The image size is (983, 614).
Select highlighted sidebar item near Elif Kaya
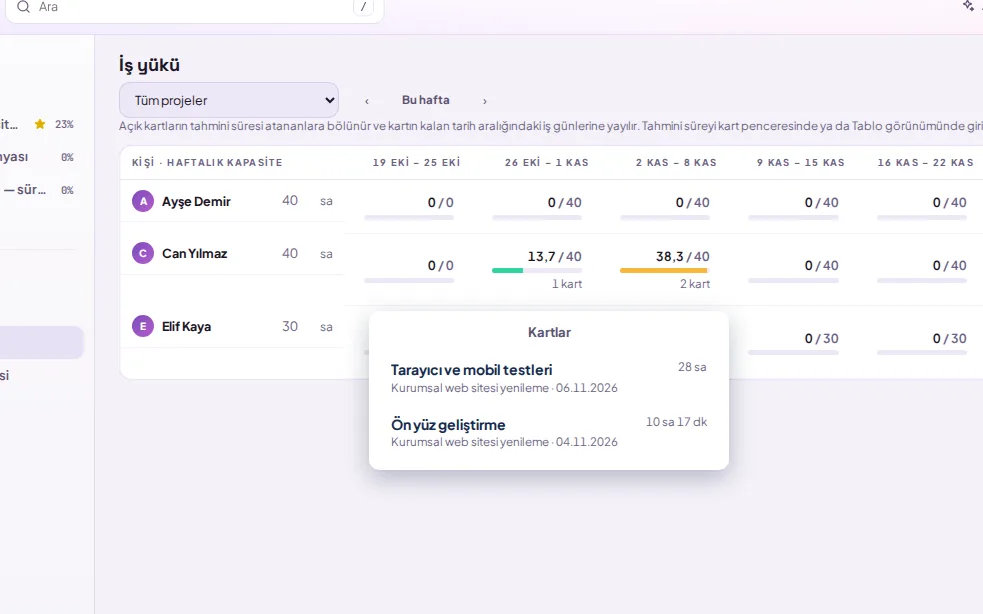point(41,342)
